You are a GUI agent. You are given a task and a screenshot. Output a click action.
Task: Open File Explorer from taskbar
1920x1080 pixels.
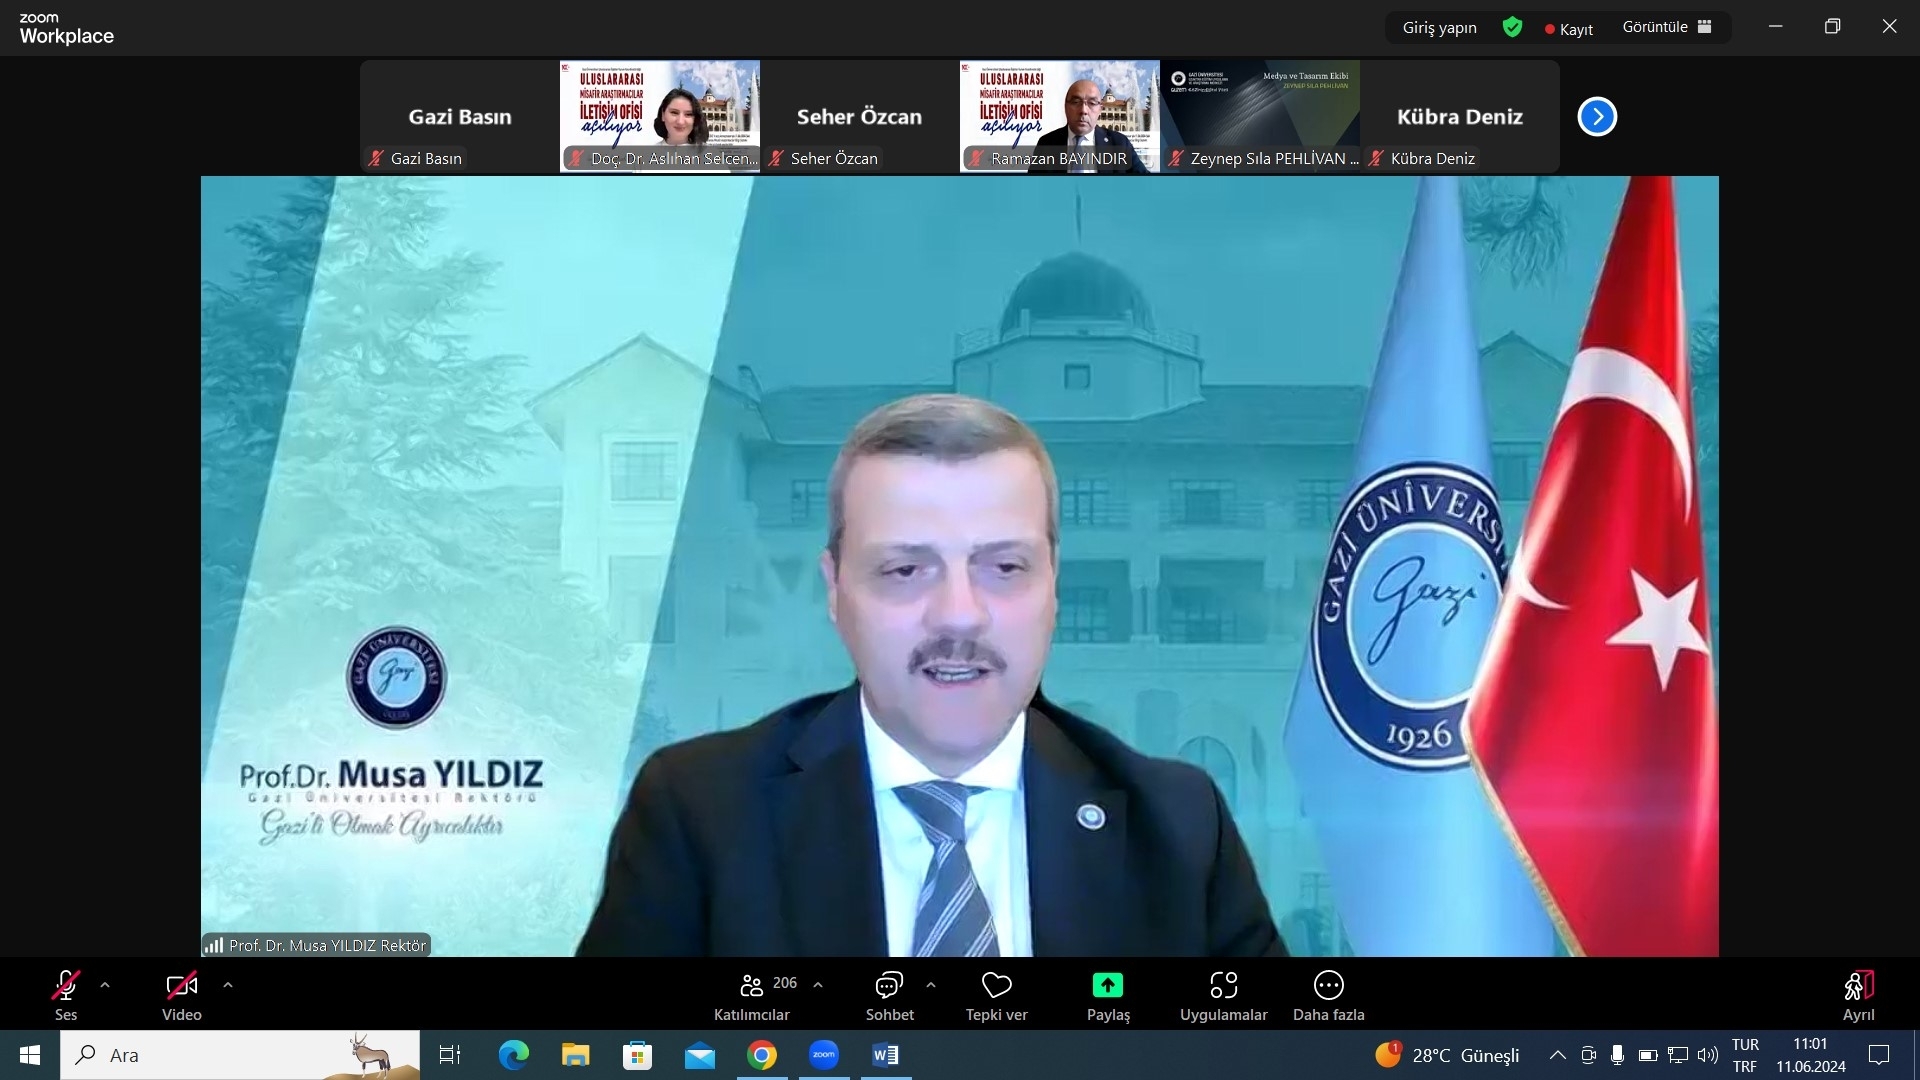(x=575, y=1055)
